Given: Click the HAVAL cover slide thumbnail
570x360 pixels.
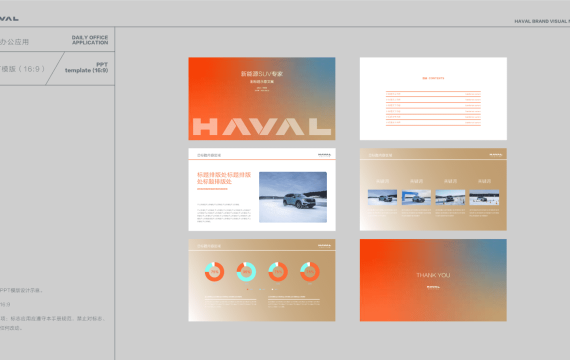Looking at the screenshot, I should [262, 99].
